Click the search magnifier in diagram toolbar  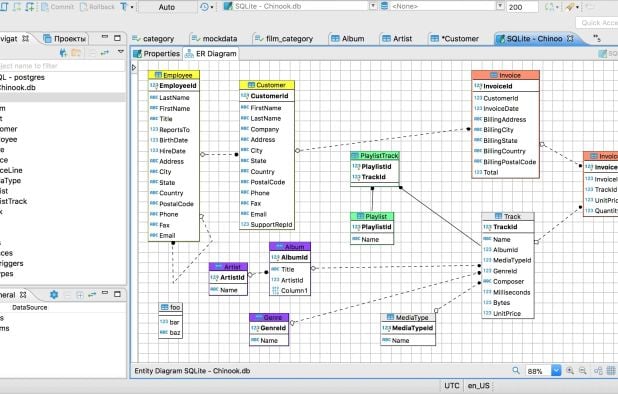(x=516, y=370)
